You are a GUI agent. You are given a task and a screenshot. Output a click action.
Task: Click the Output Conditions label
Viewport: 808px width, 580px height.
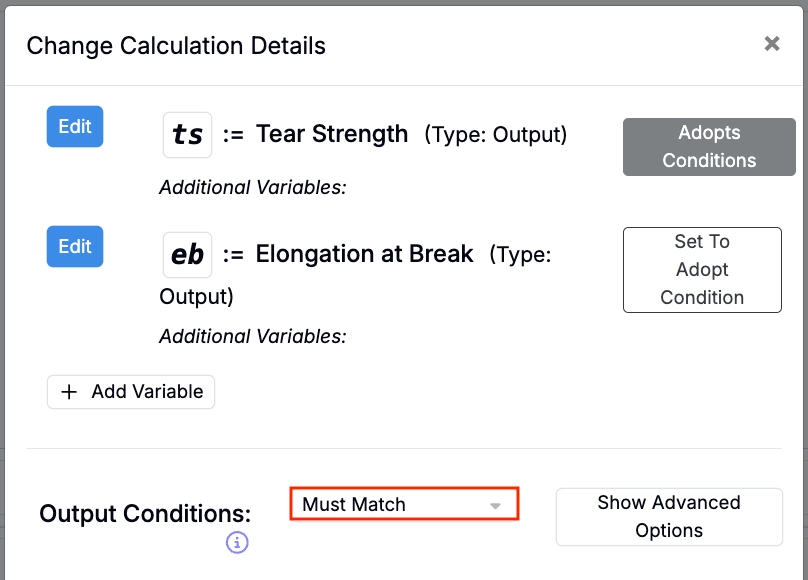coord(145,514)
